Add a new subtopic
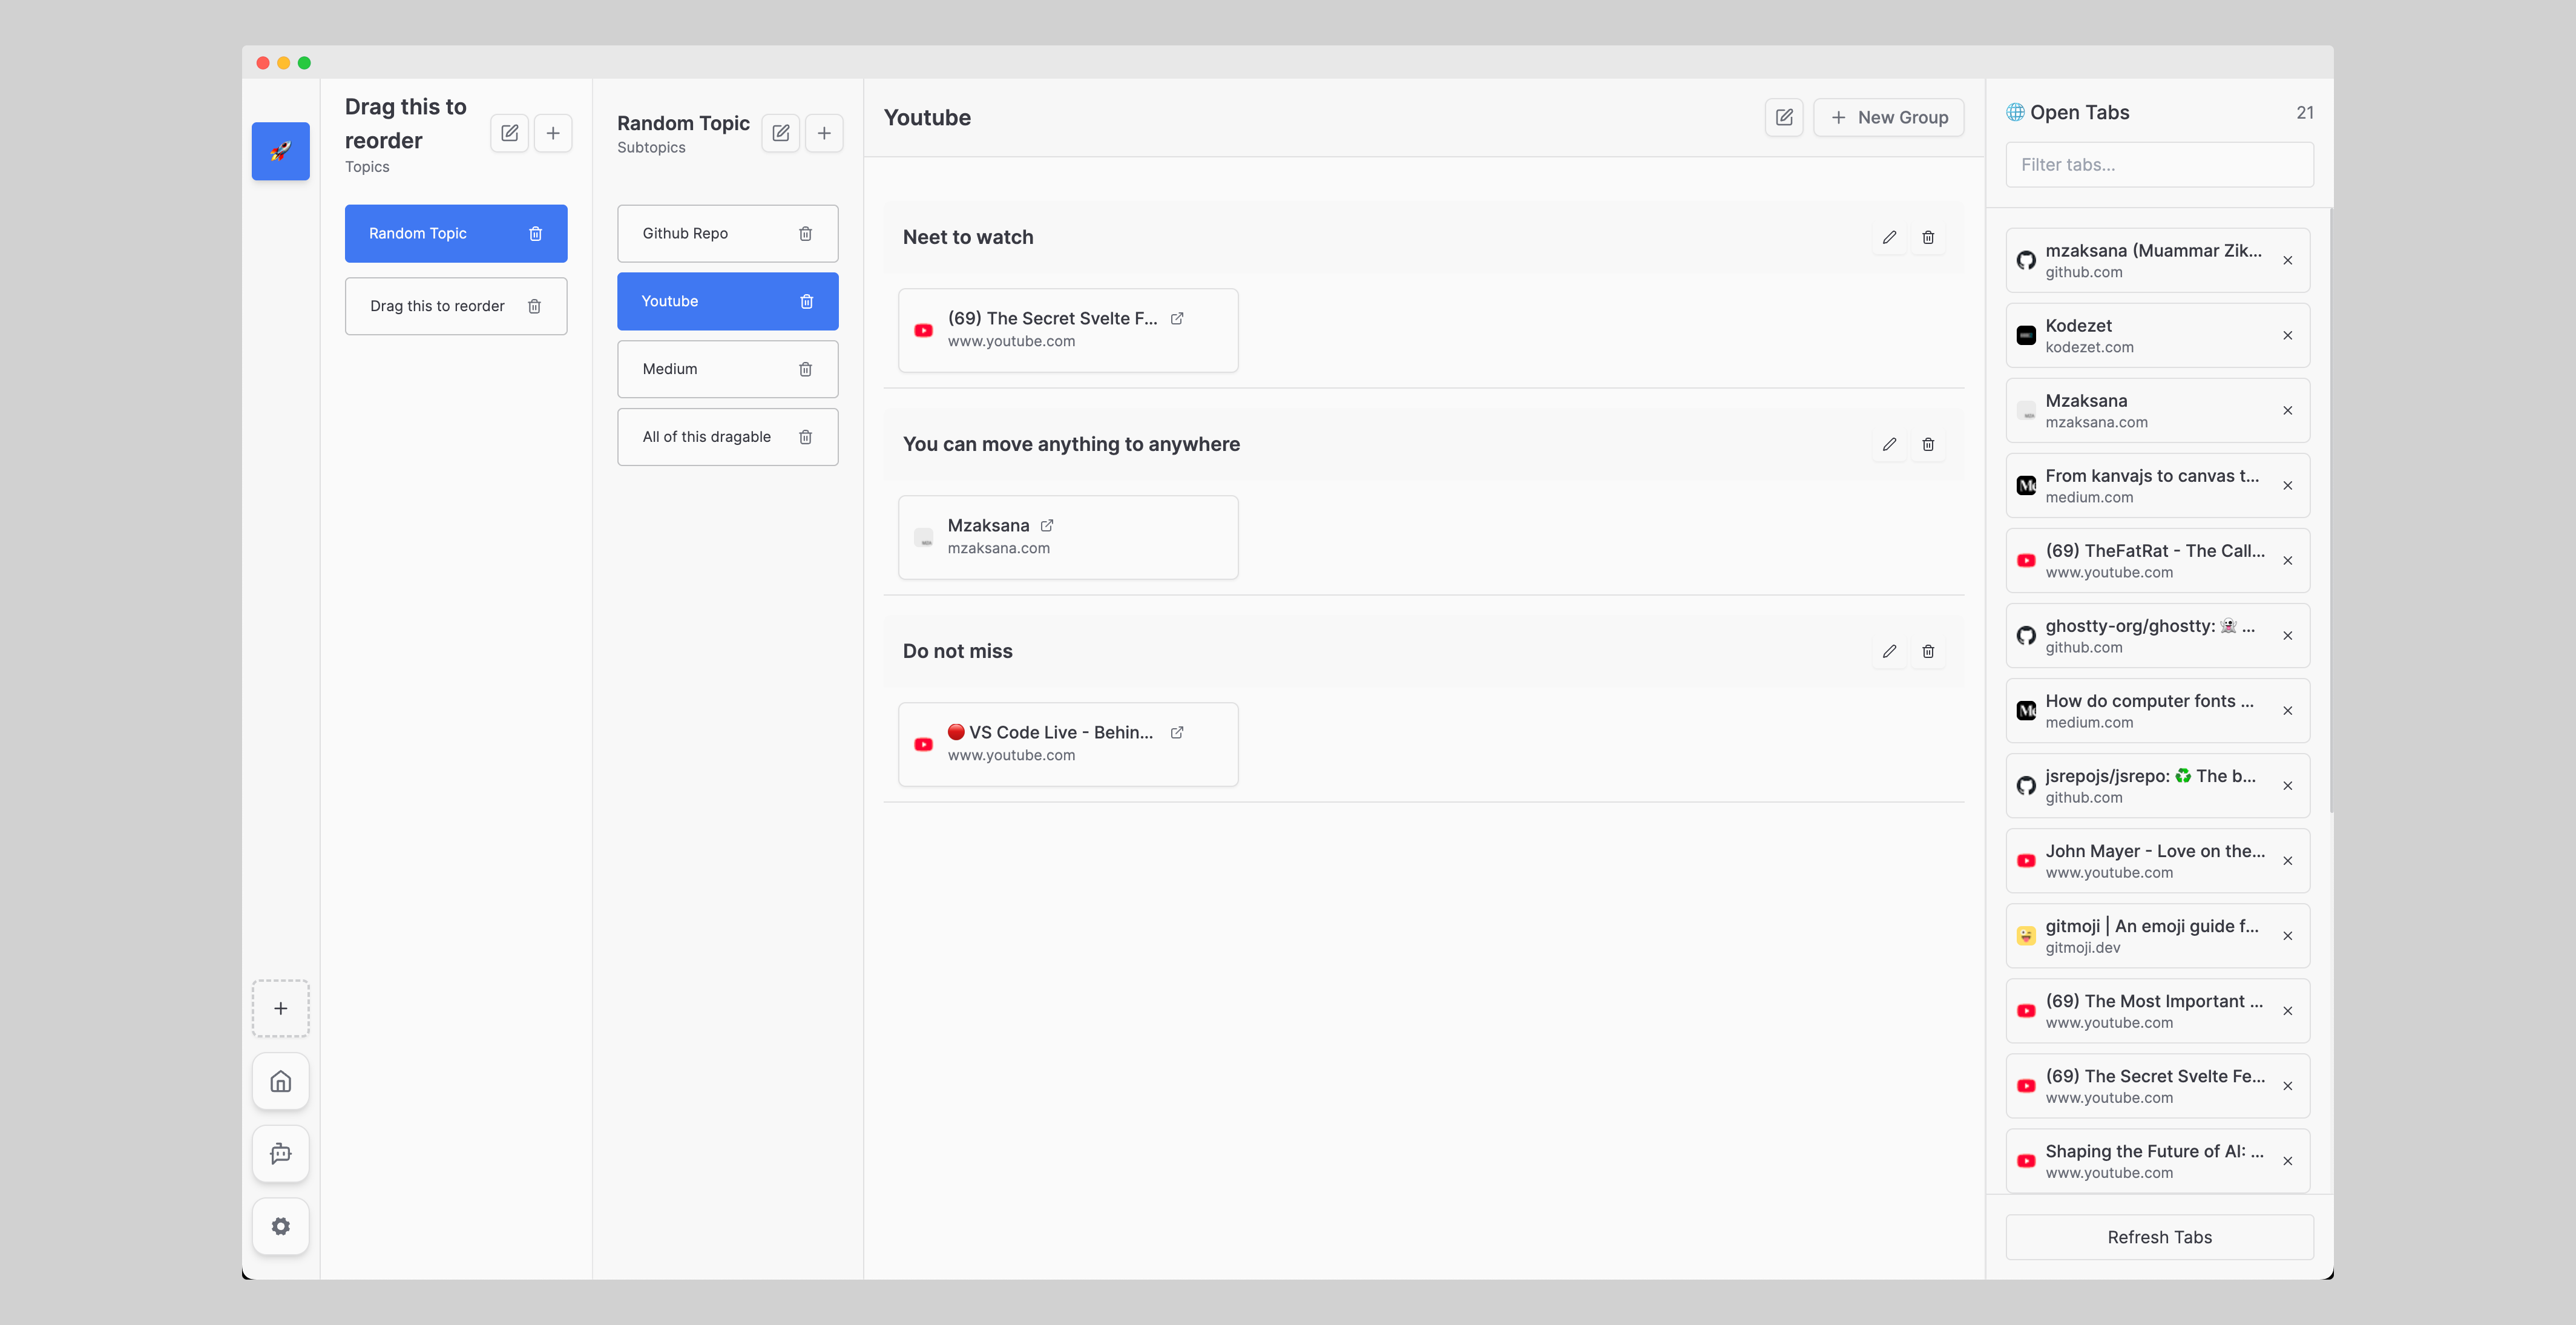Viewport: 2576px width, 1325px height. (x=824, y=133)
